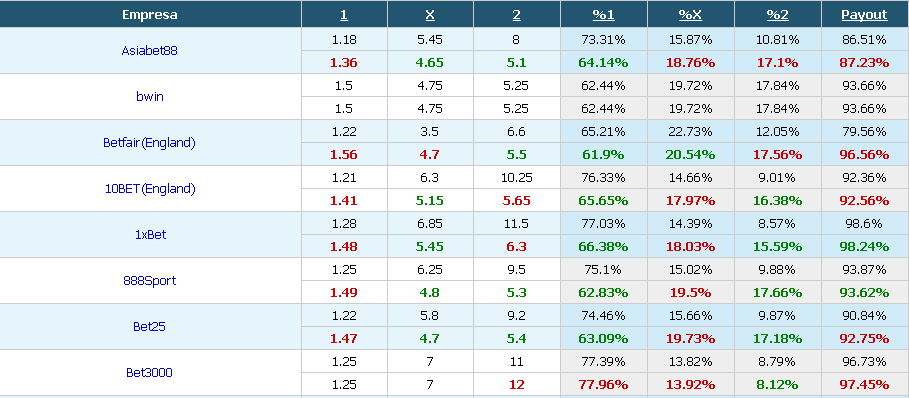The height and width of the screenshot is (398, 909).
Task: Sort by the 1 column header
Action: click(x=344, y=15)
